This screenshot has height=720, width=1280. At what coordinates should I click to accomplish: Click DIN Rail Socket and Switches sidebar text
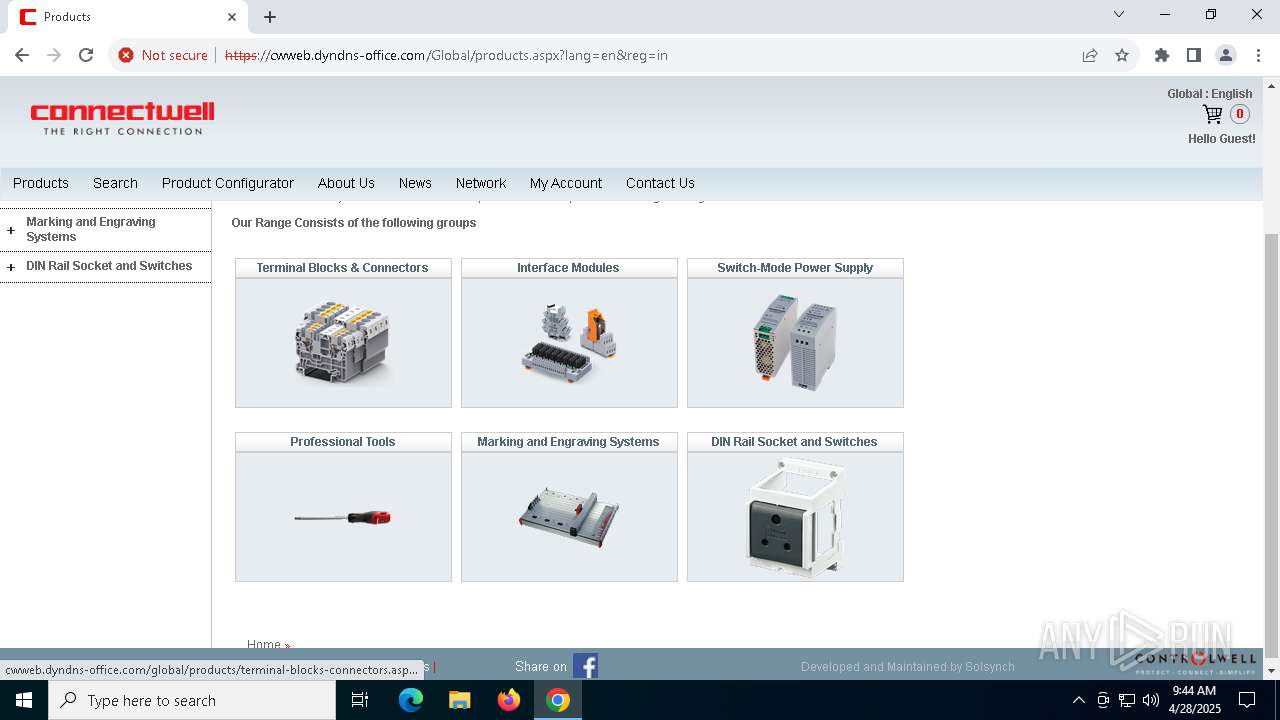[x=109, y=266]
